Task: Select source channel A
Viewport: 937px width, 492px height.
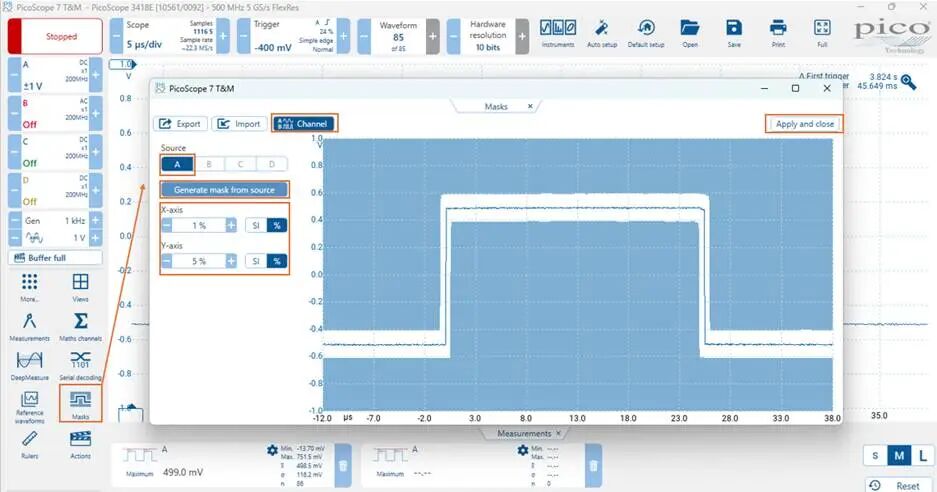Action: click(x=177, y=164)
